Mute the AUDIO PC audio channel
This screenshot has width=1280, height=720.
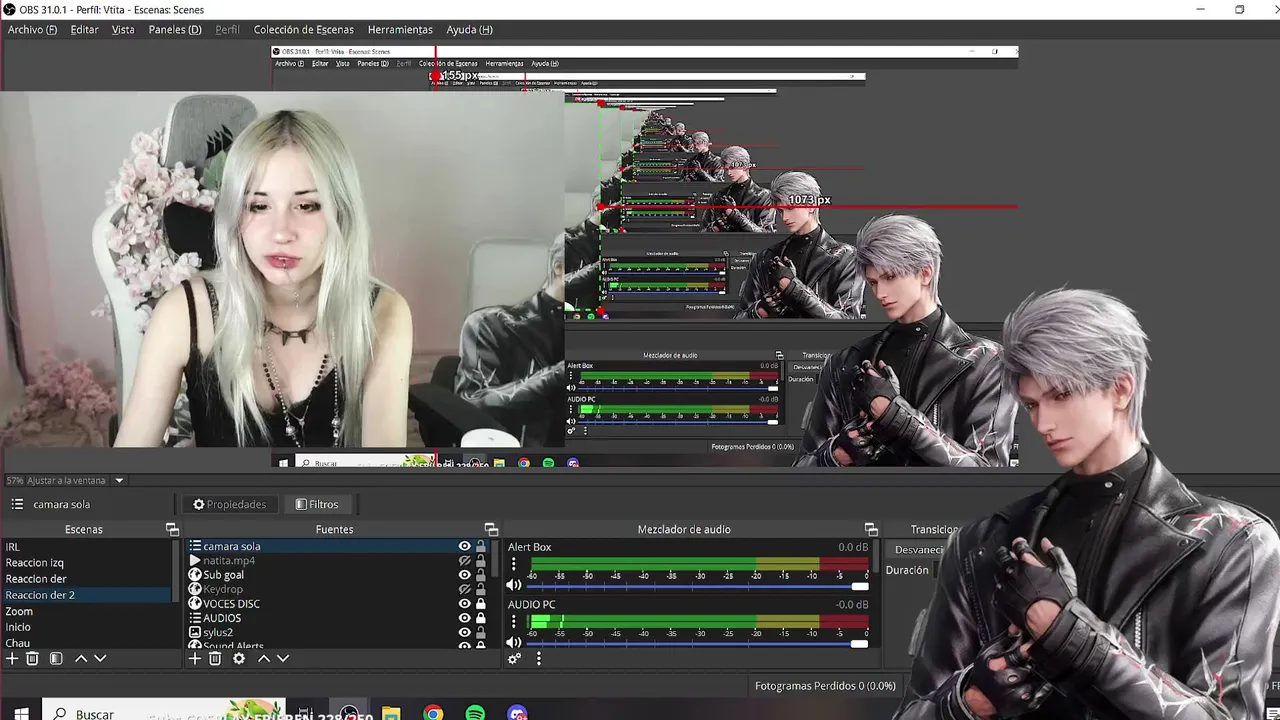click(x=514, y=642)
